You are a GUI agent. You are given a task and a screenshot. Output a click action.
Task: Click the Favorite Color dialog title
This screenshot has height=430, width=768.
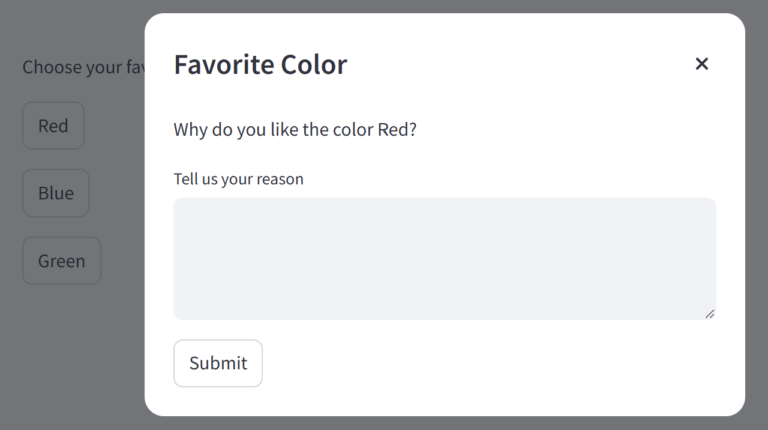(x=260, y=64)
